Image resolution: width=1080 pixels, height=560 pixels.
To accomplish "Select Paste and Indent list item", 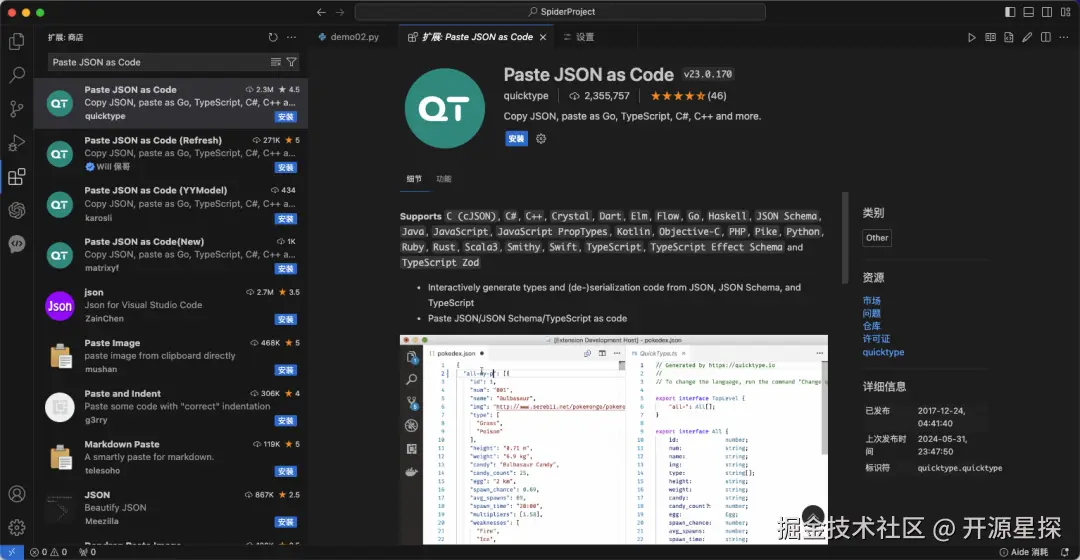I will point(171,407).
